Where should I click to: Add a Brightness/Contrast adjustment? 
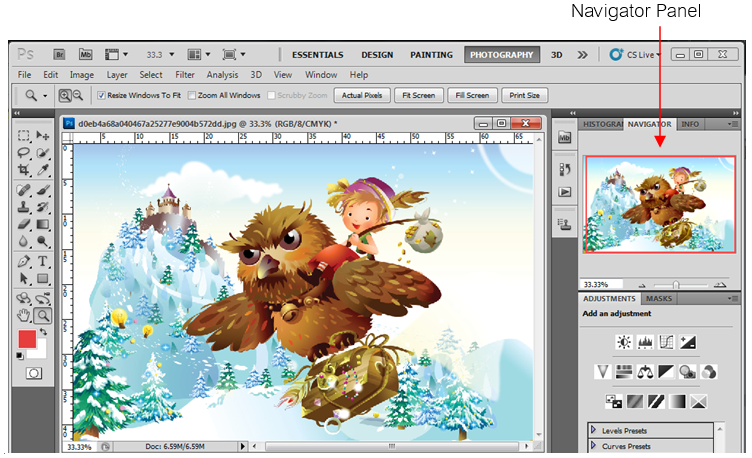click(624, 343)
